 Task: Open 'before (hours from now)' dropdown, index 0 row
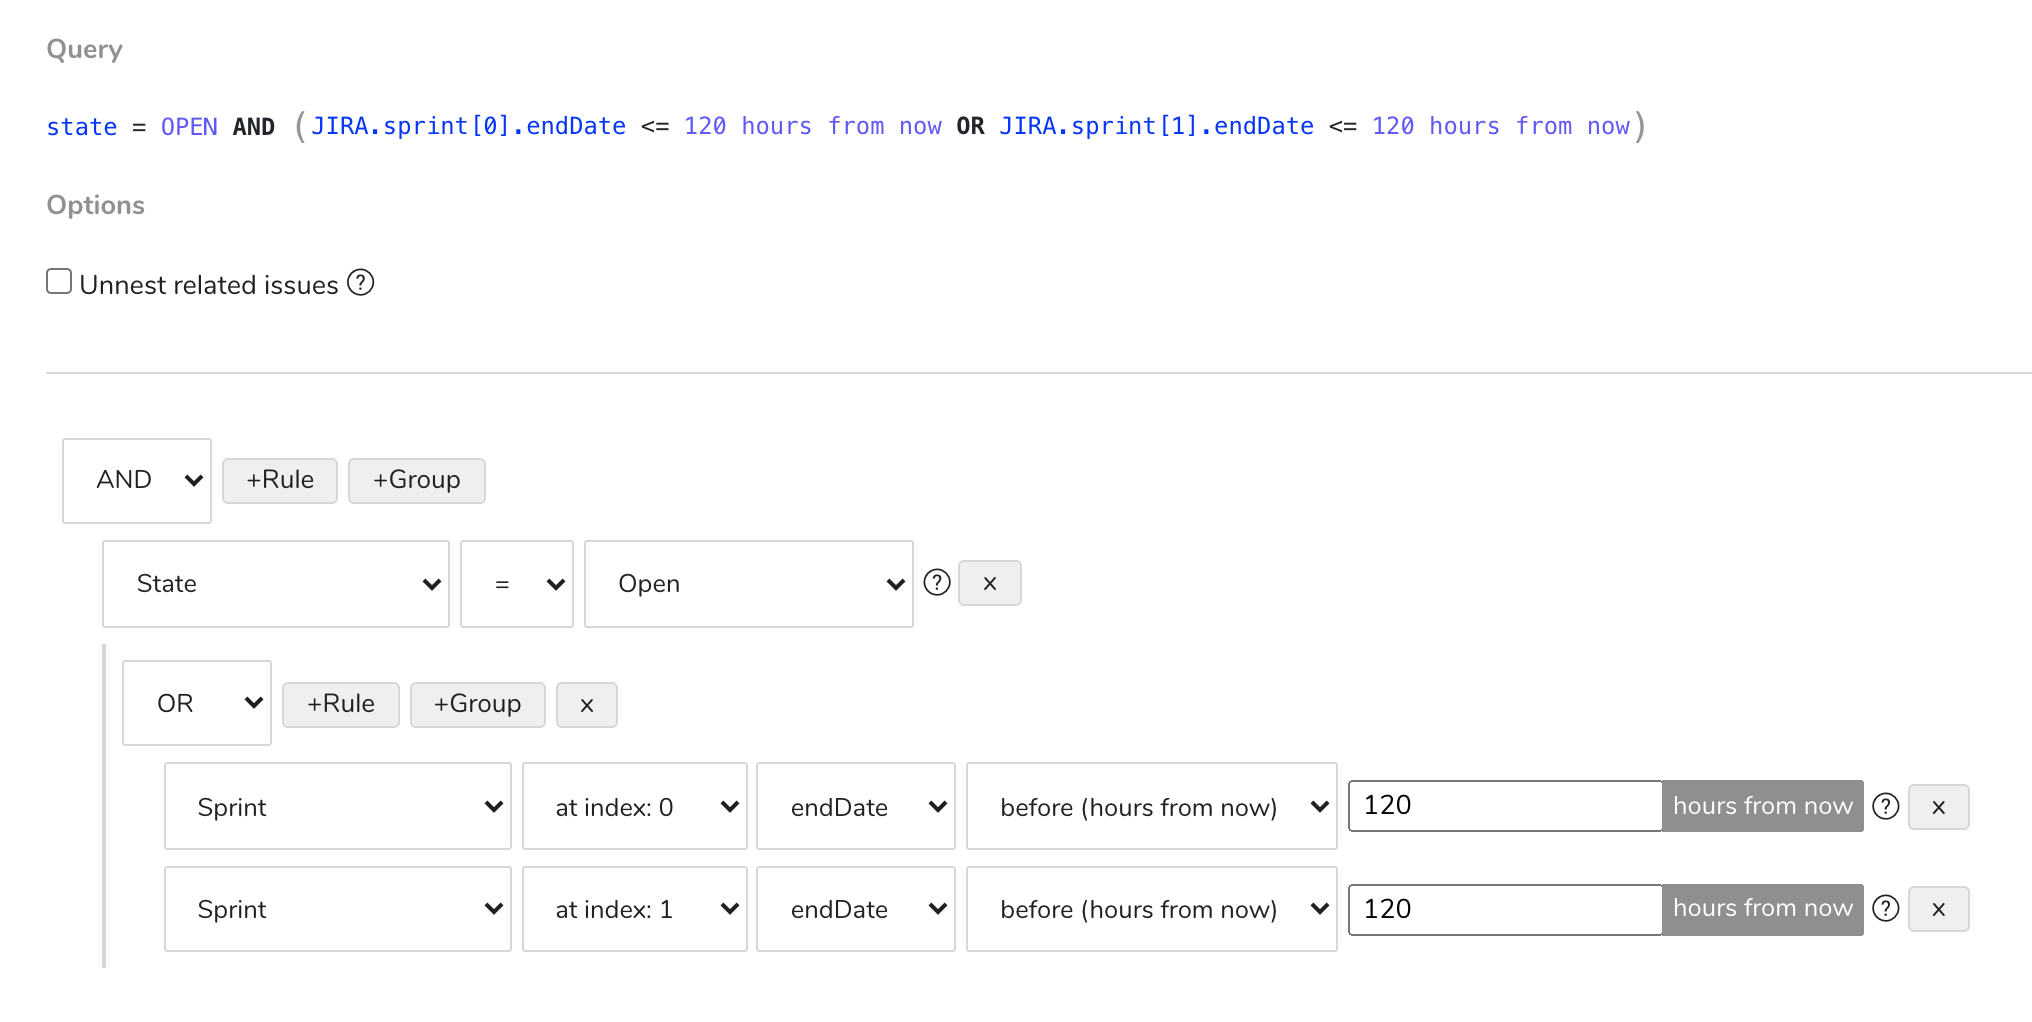pyautogui.click(x=1152, y=806)
